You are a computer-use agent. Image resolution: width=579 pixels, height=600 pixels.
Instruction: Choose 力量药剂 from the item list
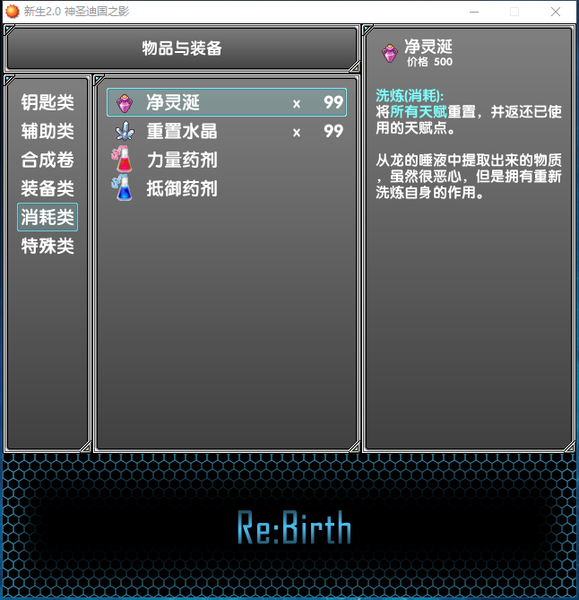point(182,160)
